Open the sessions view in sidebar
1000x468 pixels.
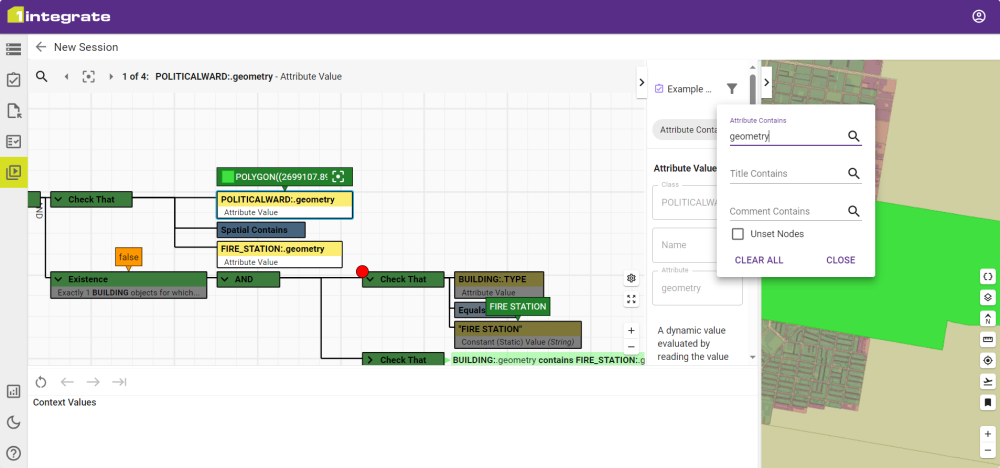point(14,172)
